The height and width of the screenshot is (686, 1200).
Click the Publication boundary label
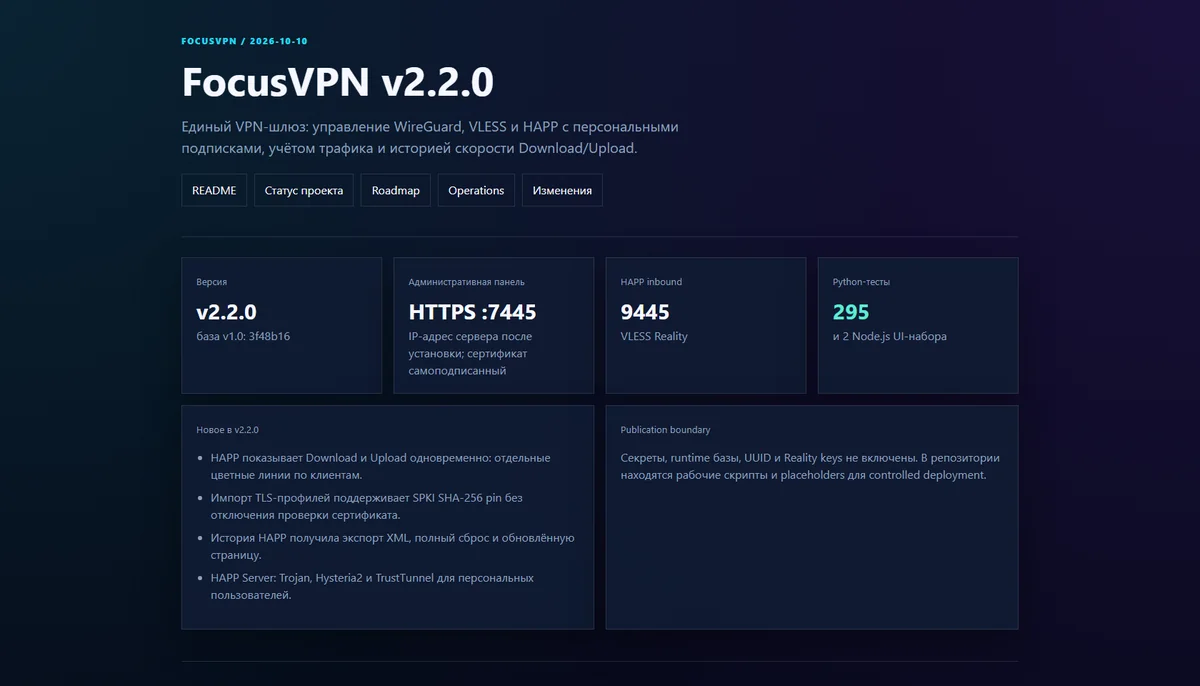(665, 430)
